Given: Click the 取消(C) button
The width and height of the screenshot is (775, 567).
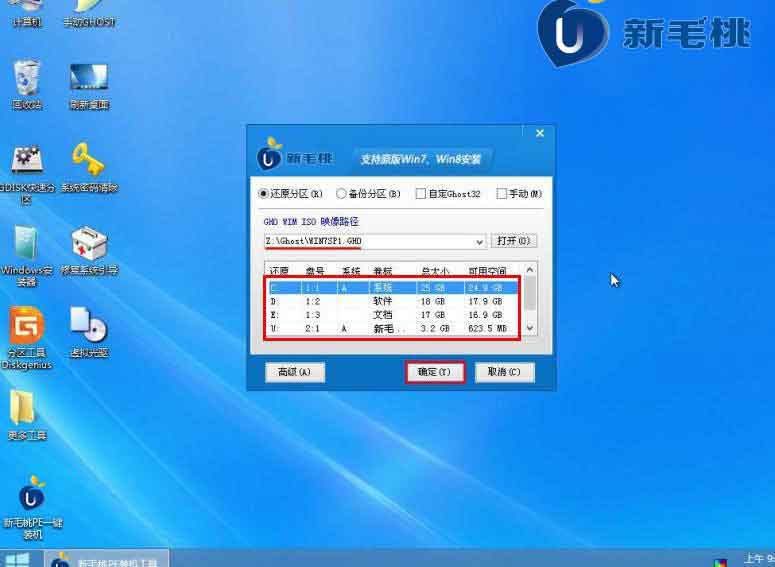Looking at the screenshot, I should pyautogui.click(x=504, y=372).
